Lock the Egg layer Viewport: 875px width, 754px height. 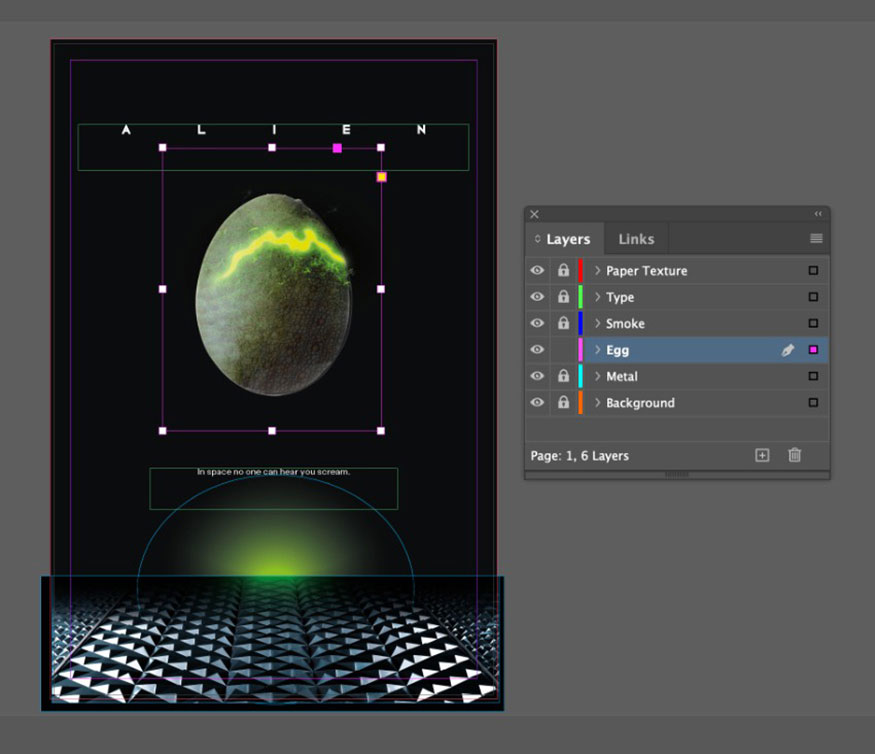click(x=564, y=350)
